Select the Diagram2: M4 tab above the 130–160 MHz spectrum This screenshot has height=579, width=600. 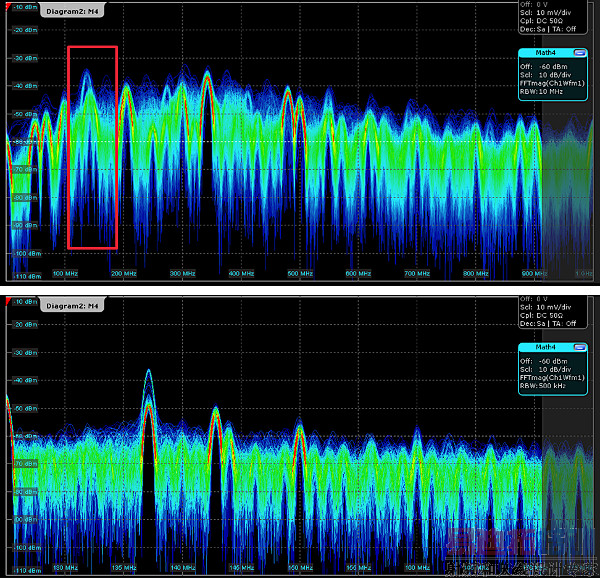[72, 306]
